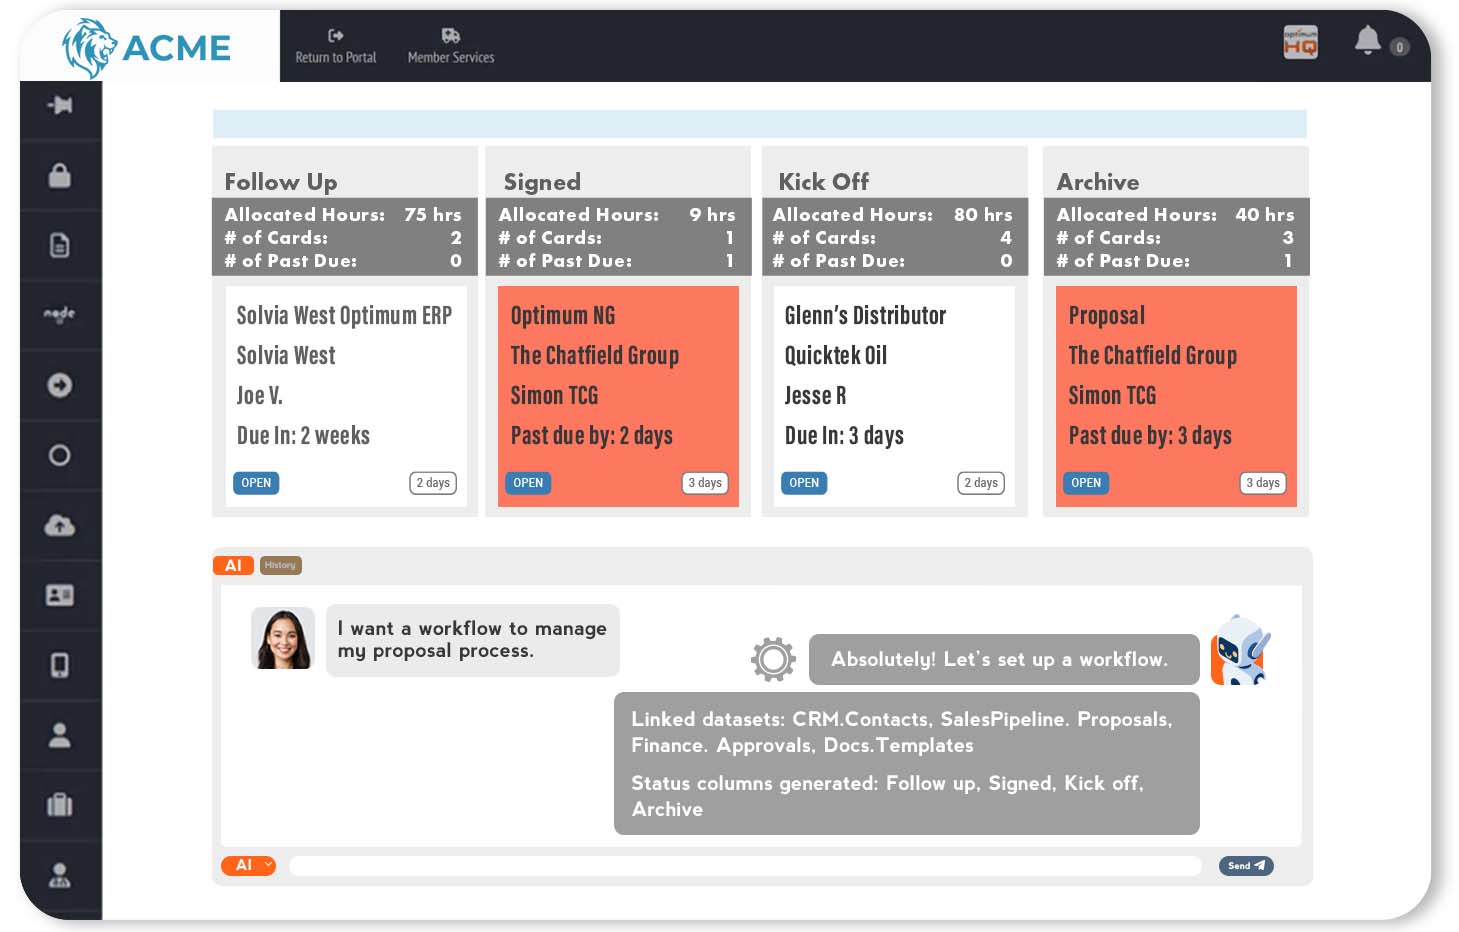Toggle Open status on the Optimum NG card

[x=528, y=483]
